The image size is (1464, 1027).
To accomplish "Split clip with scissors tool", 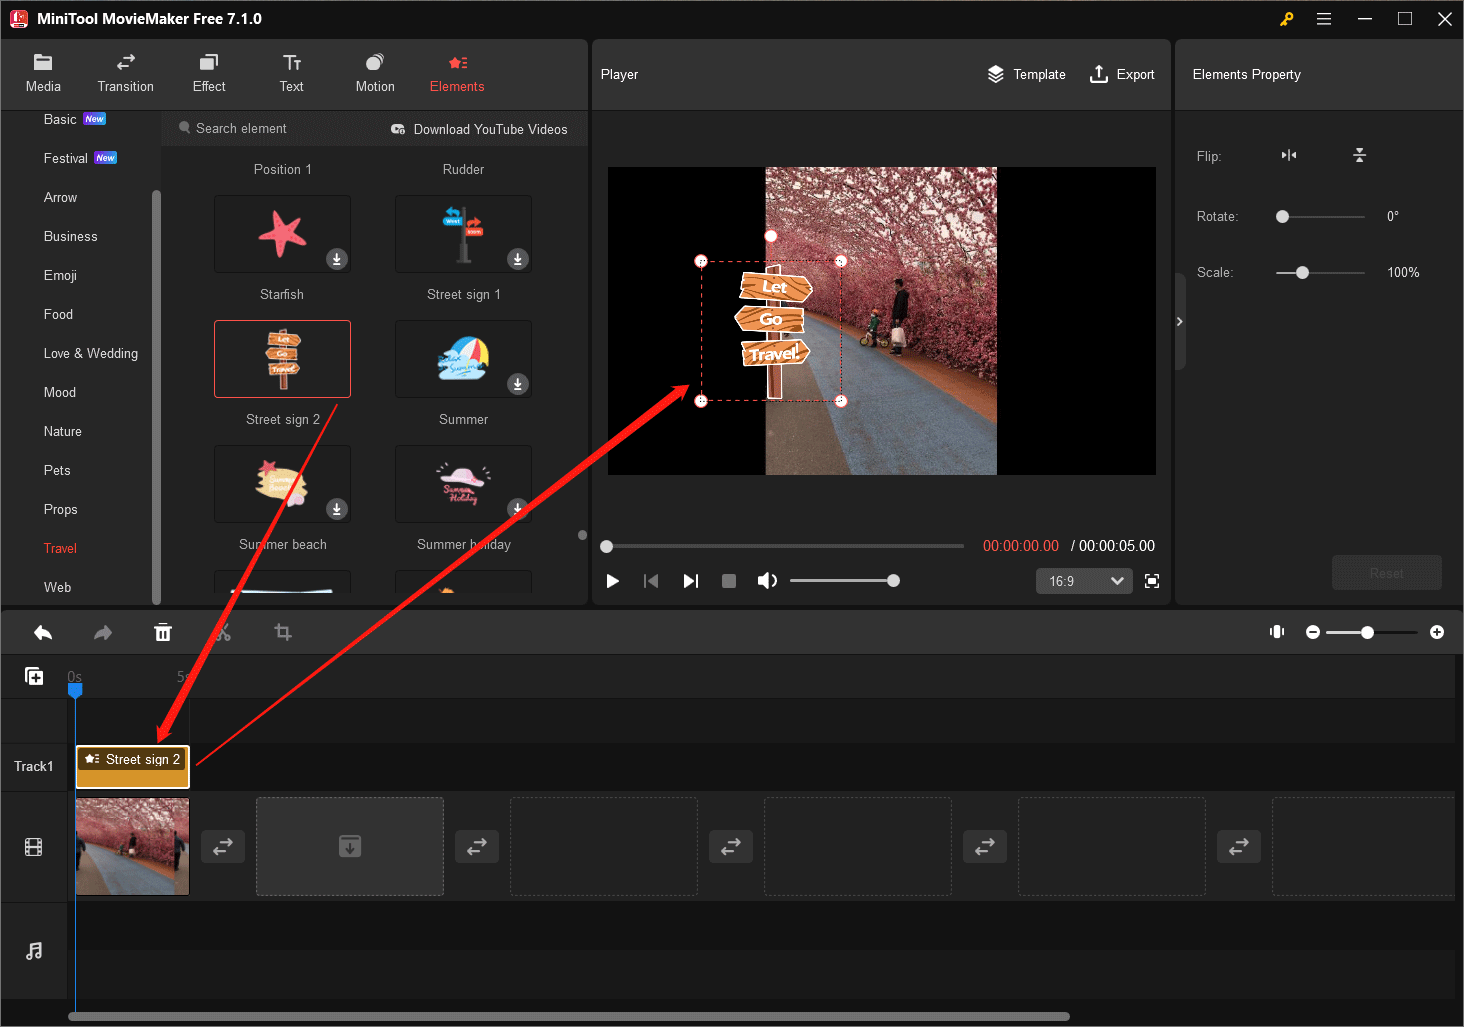I will [222, 632].
